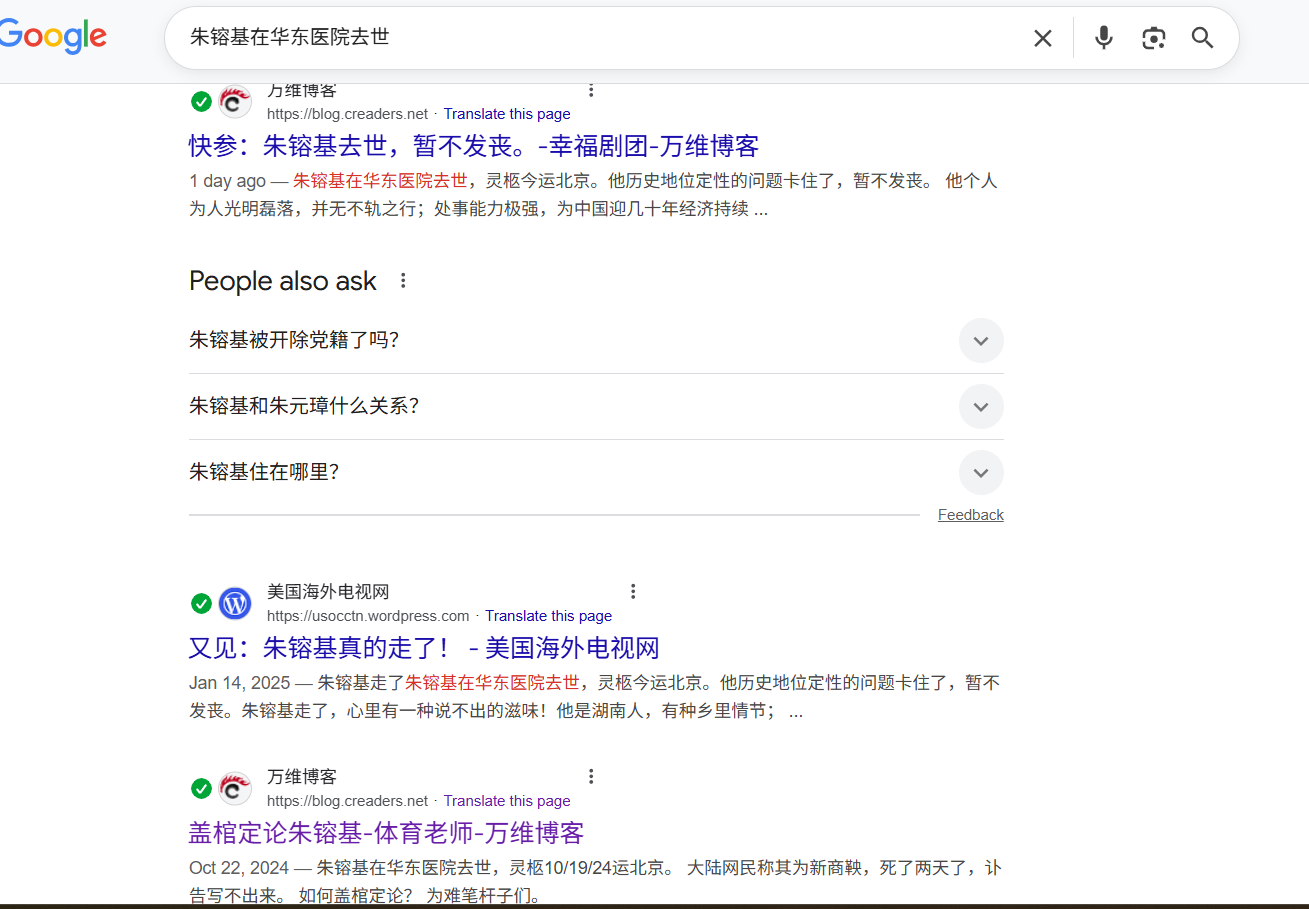Open options menu for 美国海外电视网 result
This screenshot has height=909, width=1309.
click(632, 591)
